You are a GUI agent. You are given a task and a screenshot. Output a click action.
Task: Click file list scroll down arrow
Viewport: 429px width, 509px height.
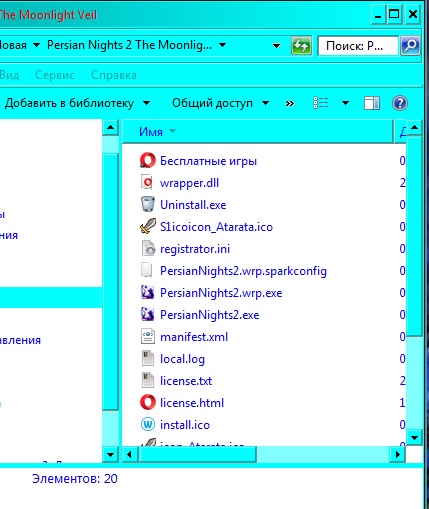414,437
